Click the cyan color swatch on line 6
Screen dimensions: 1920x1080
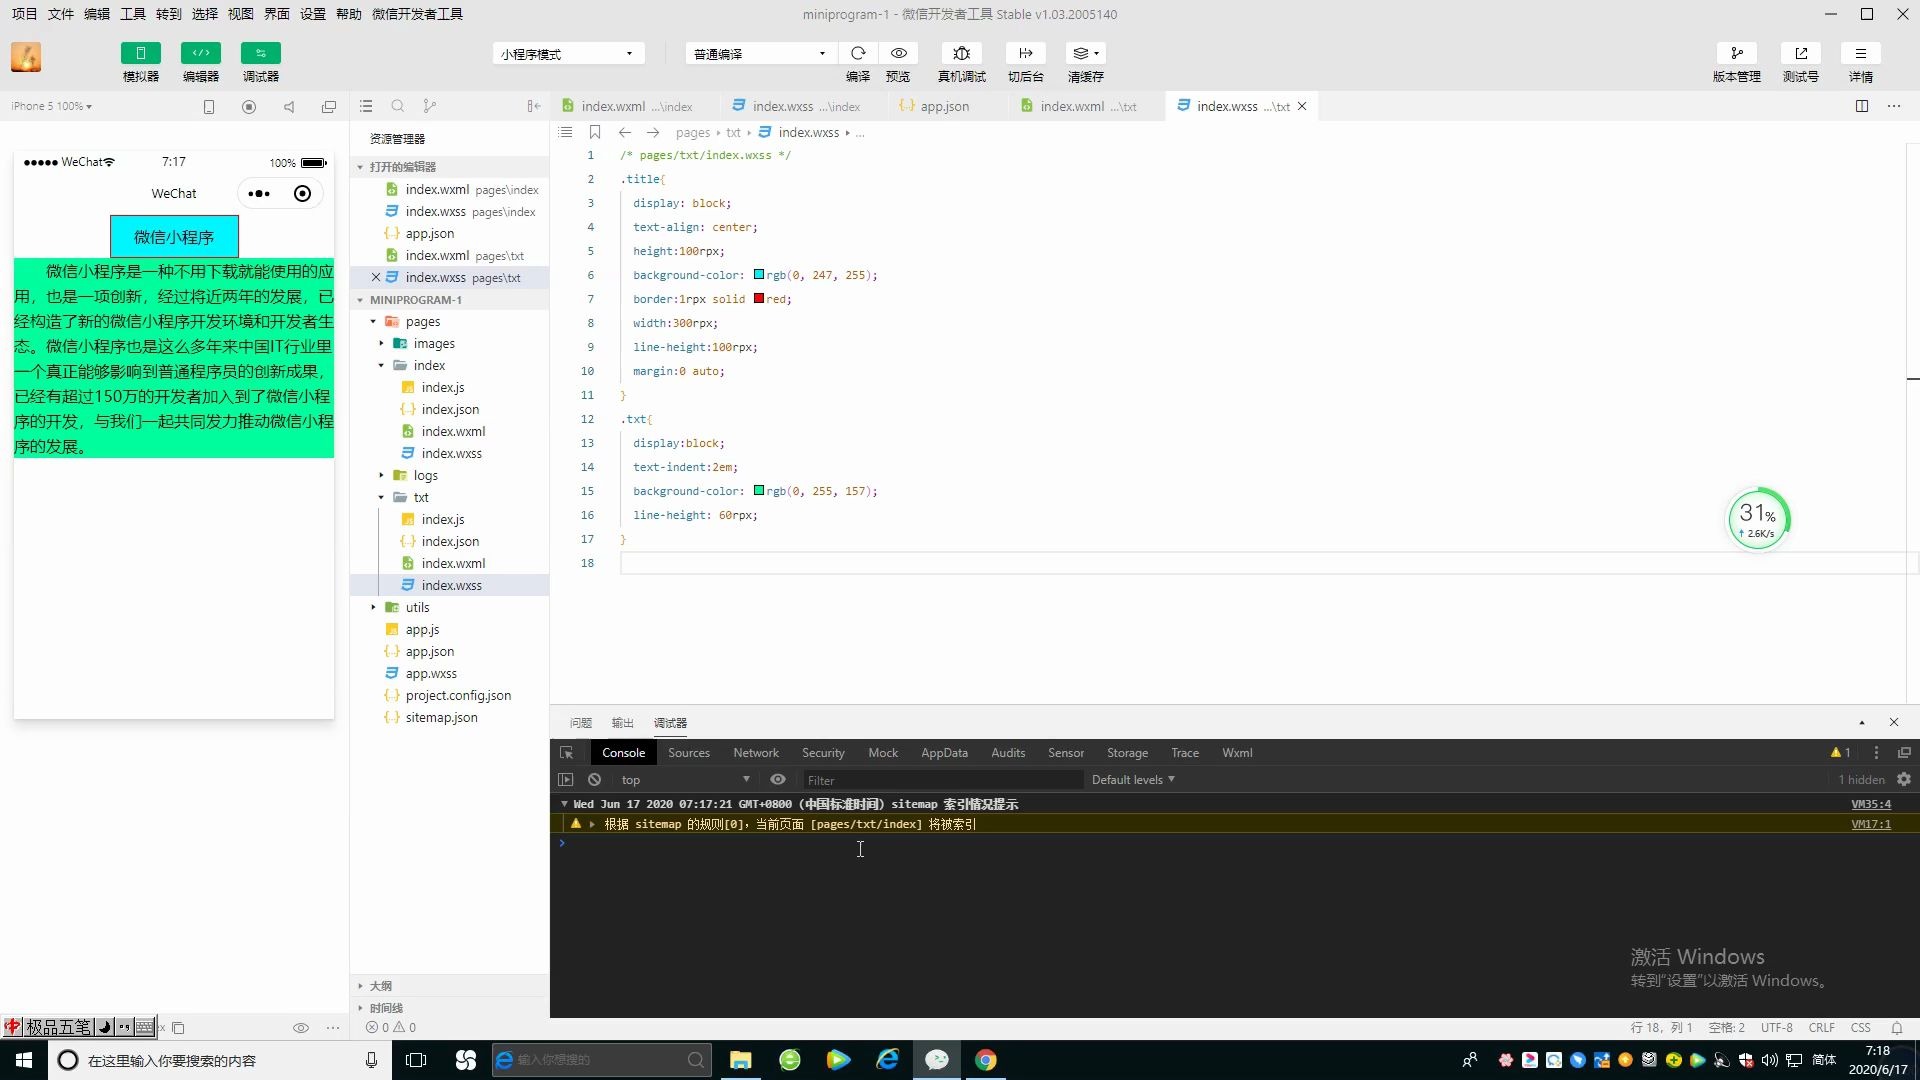tap(759, 275)
